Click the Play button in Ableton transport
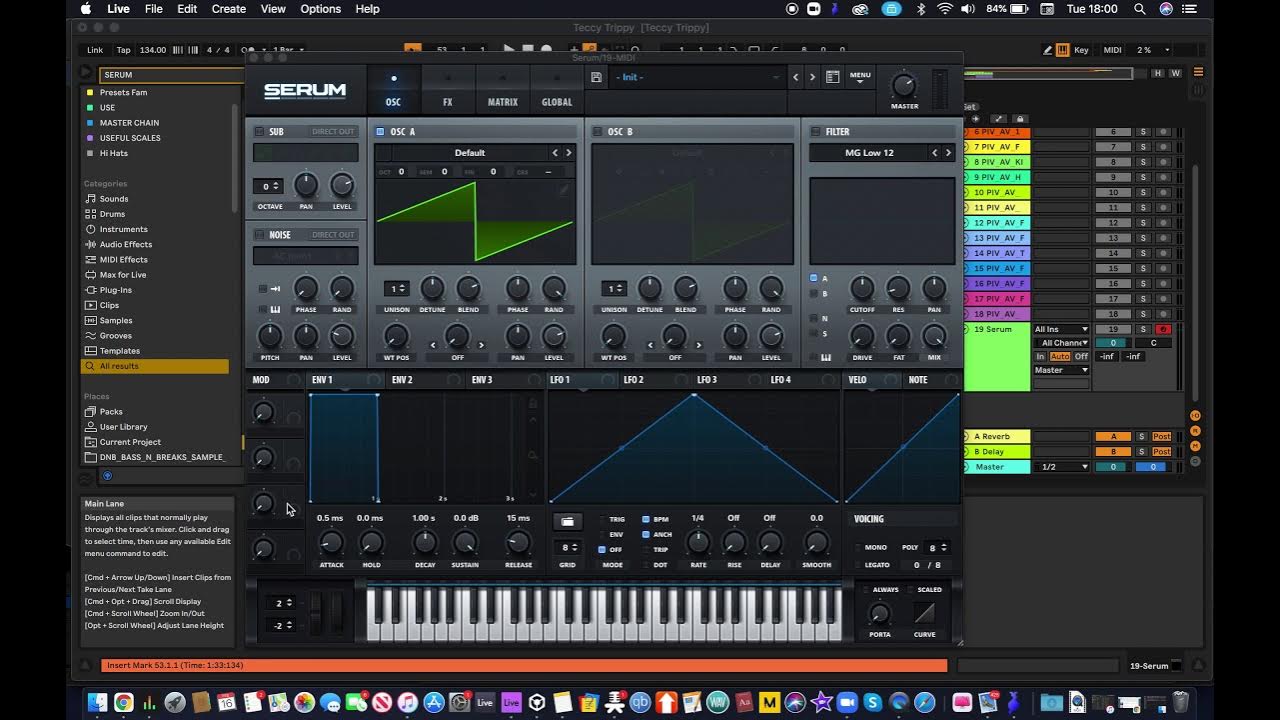Image resolution: width=1280 pixels, height=720 pixels. tap(509, 49)
